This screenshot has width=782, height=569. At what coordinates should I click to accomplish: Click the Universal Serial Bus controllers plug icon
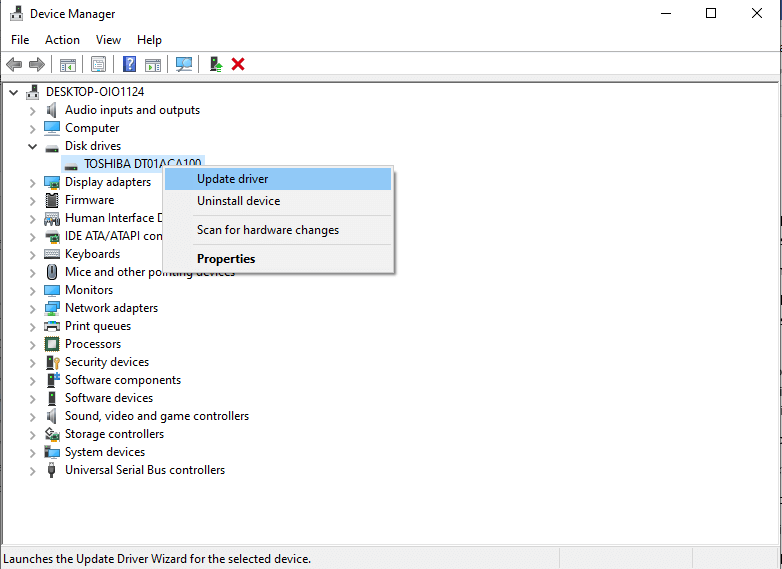pos(51,470)
